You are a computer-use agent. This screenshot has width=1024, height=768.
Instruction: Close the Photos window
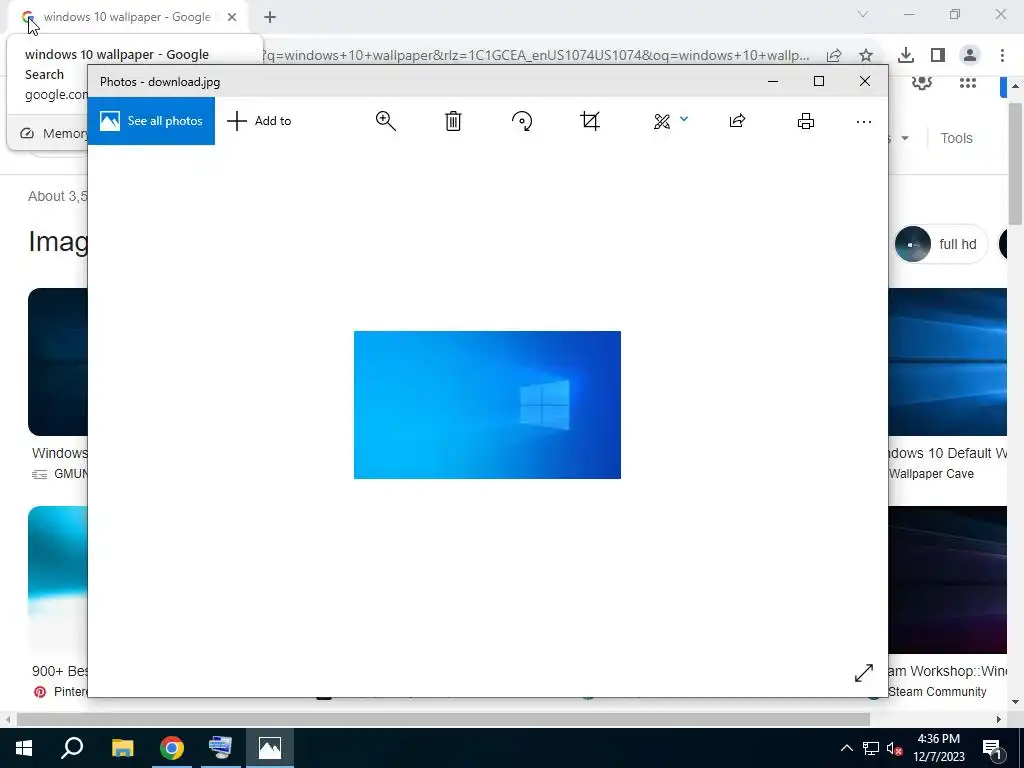[x=865, y=81]
